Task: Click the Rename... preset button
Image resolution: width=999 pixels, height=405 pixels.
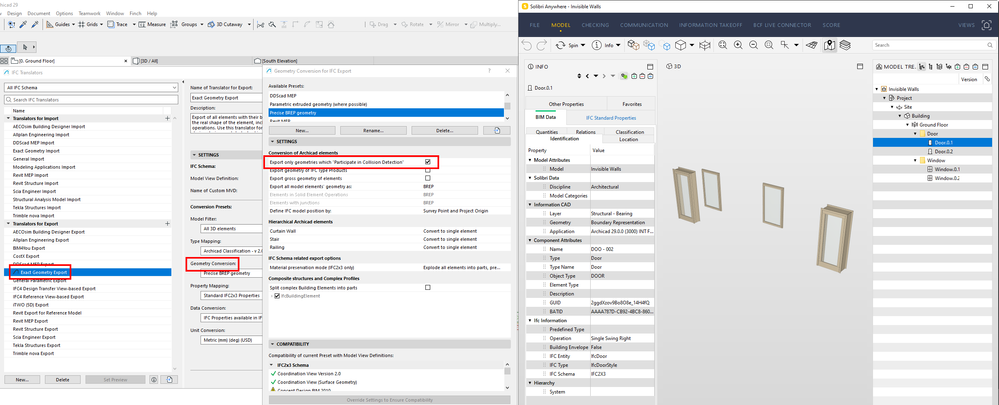Action: [x=373, y=130]
